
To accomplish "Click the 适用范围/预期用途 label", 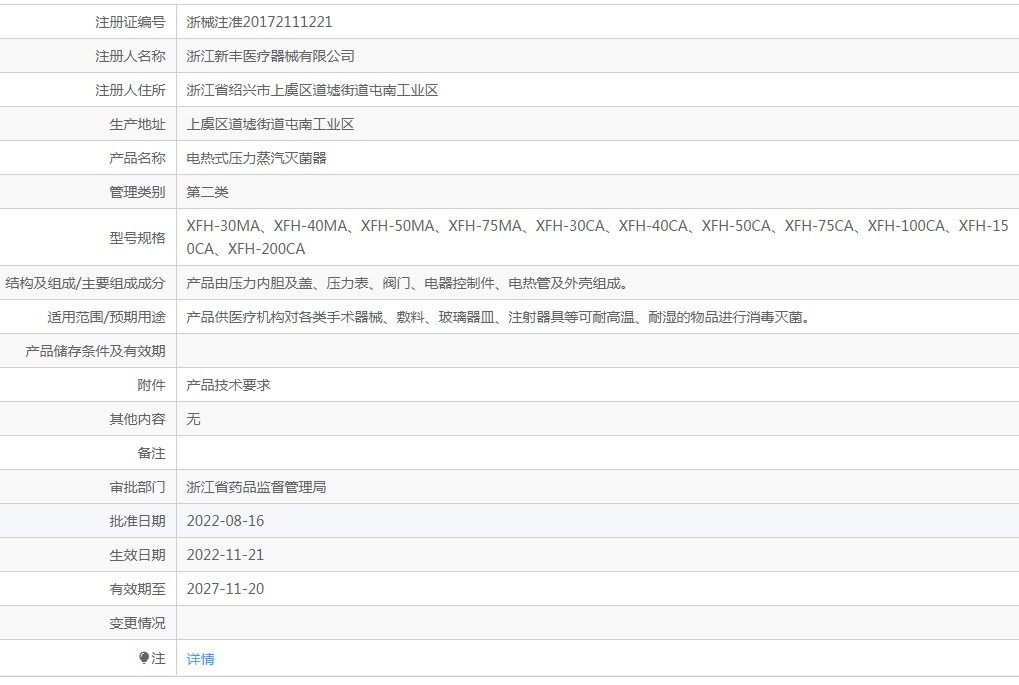I will click(x=106, y=317).
